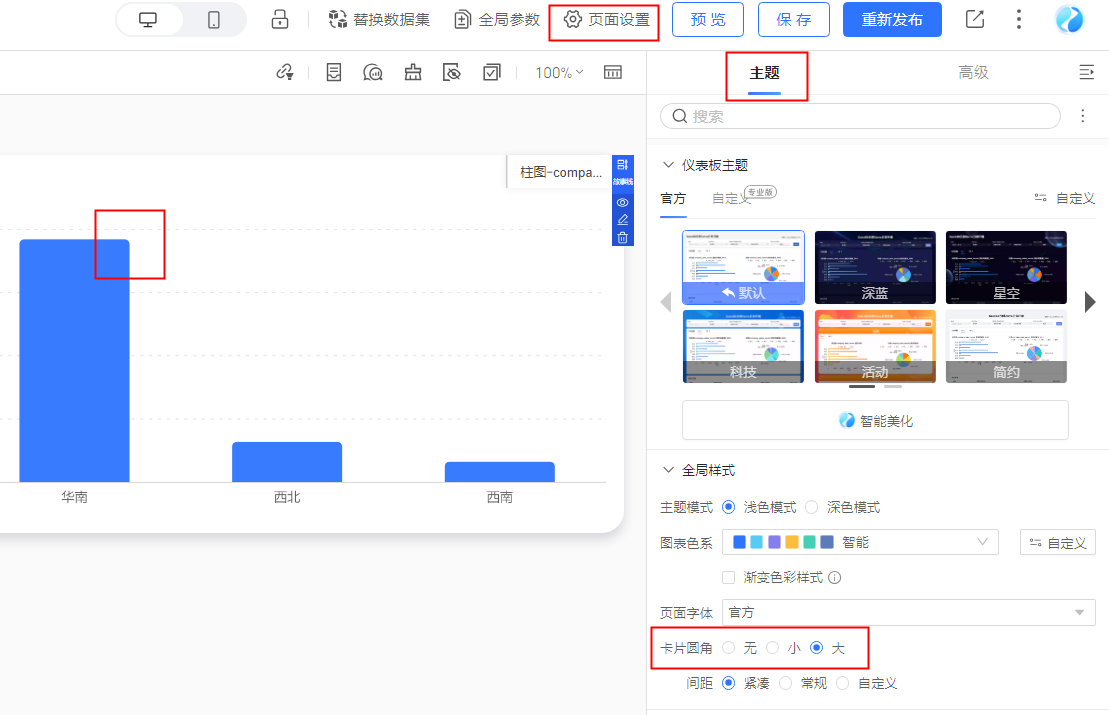This screenshot has width=1109, height=715.
Task: Choose the 星空 theme thumbnail
Action: [1006, 267]
